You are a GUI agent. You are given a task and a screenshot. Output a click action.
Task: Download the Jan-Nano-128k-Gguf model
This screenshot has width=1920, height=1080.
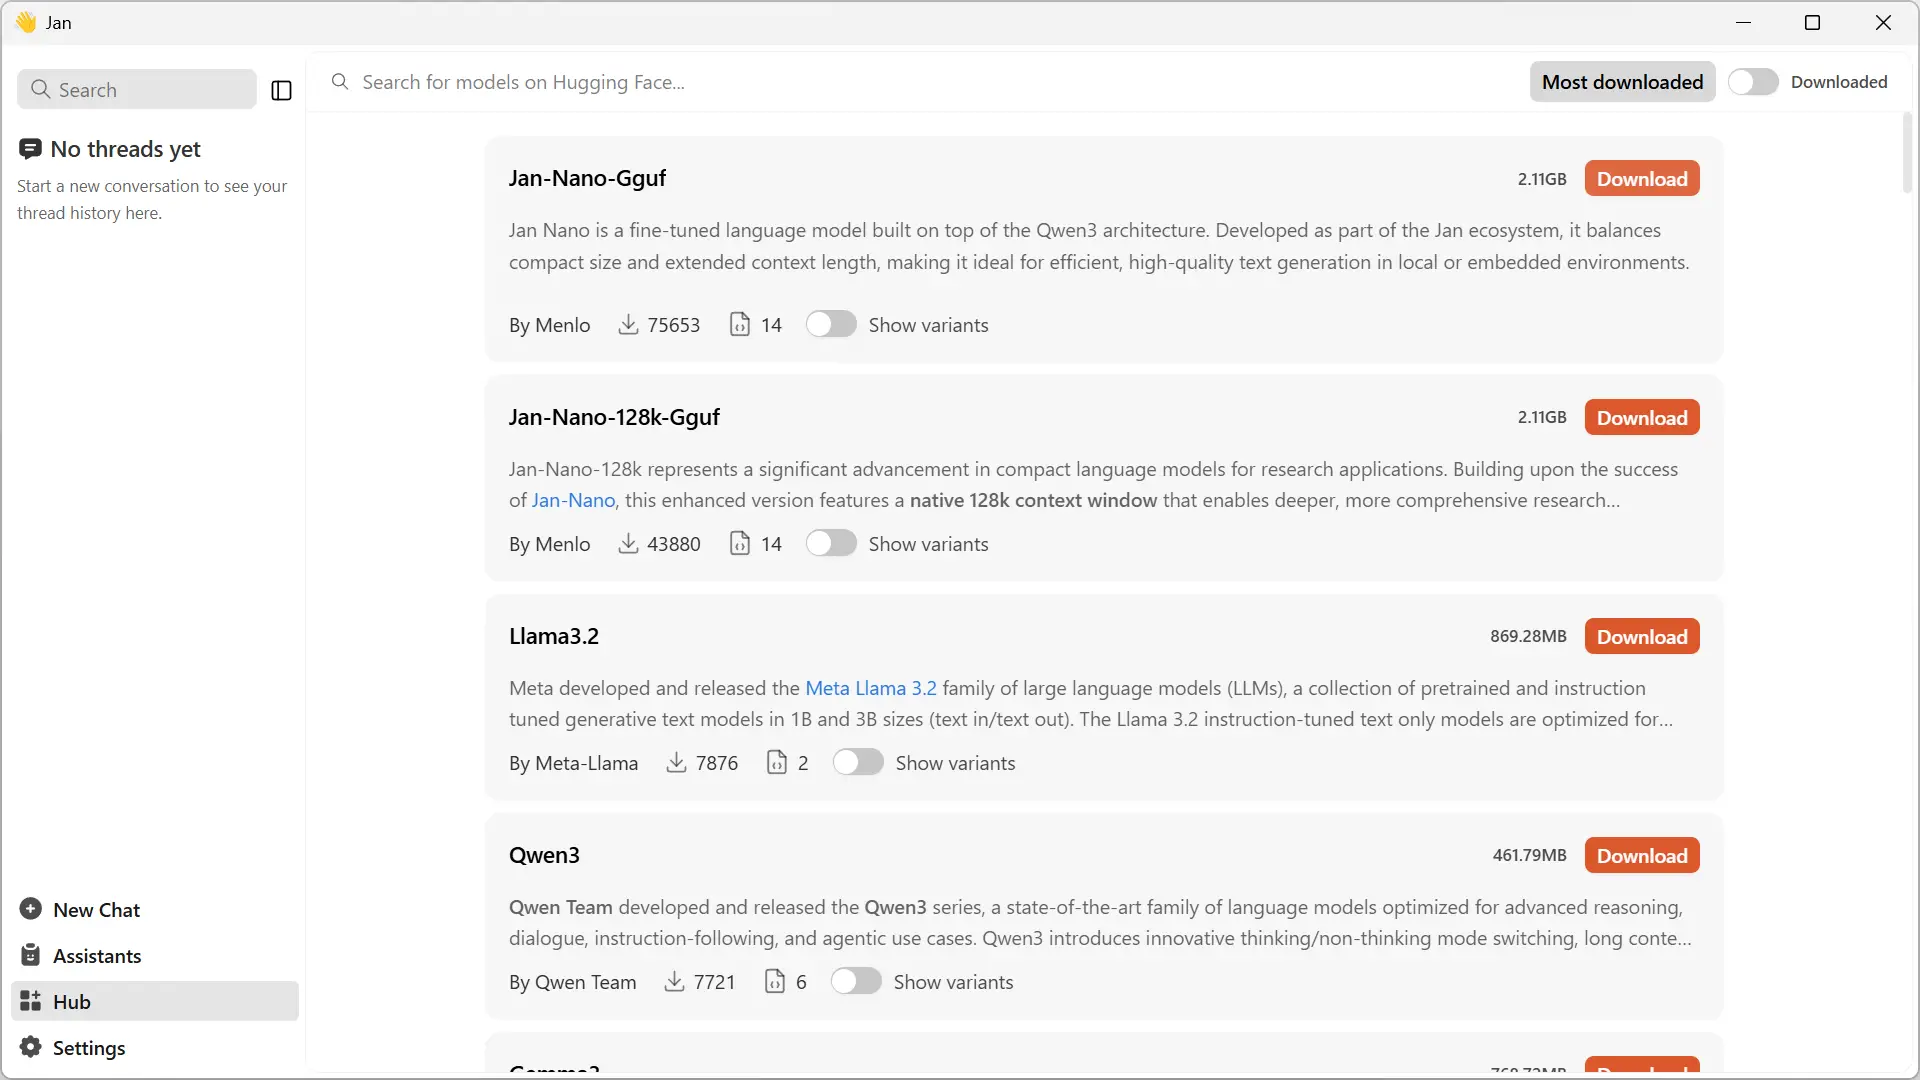click(1642, 418)
